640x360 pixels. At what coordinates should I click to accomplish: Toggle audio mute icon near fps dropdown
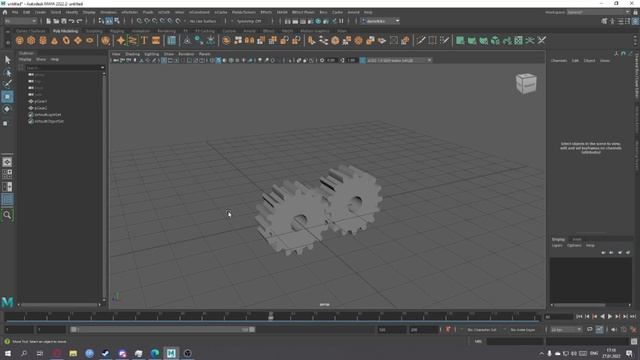click(x=614, y=329)
